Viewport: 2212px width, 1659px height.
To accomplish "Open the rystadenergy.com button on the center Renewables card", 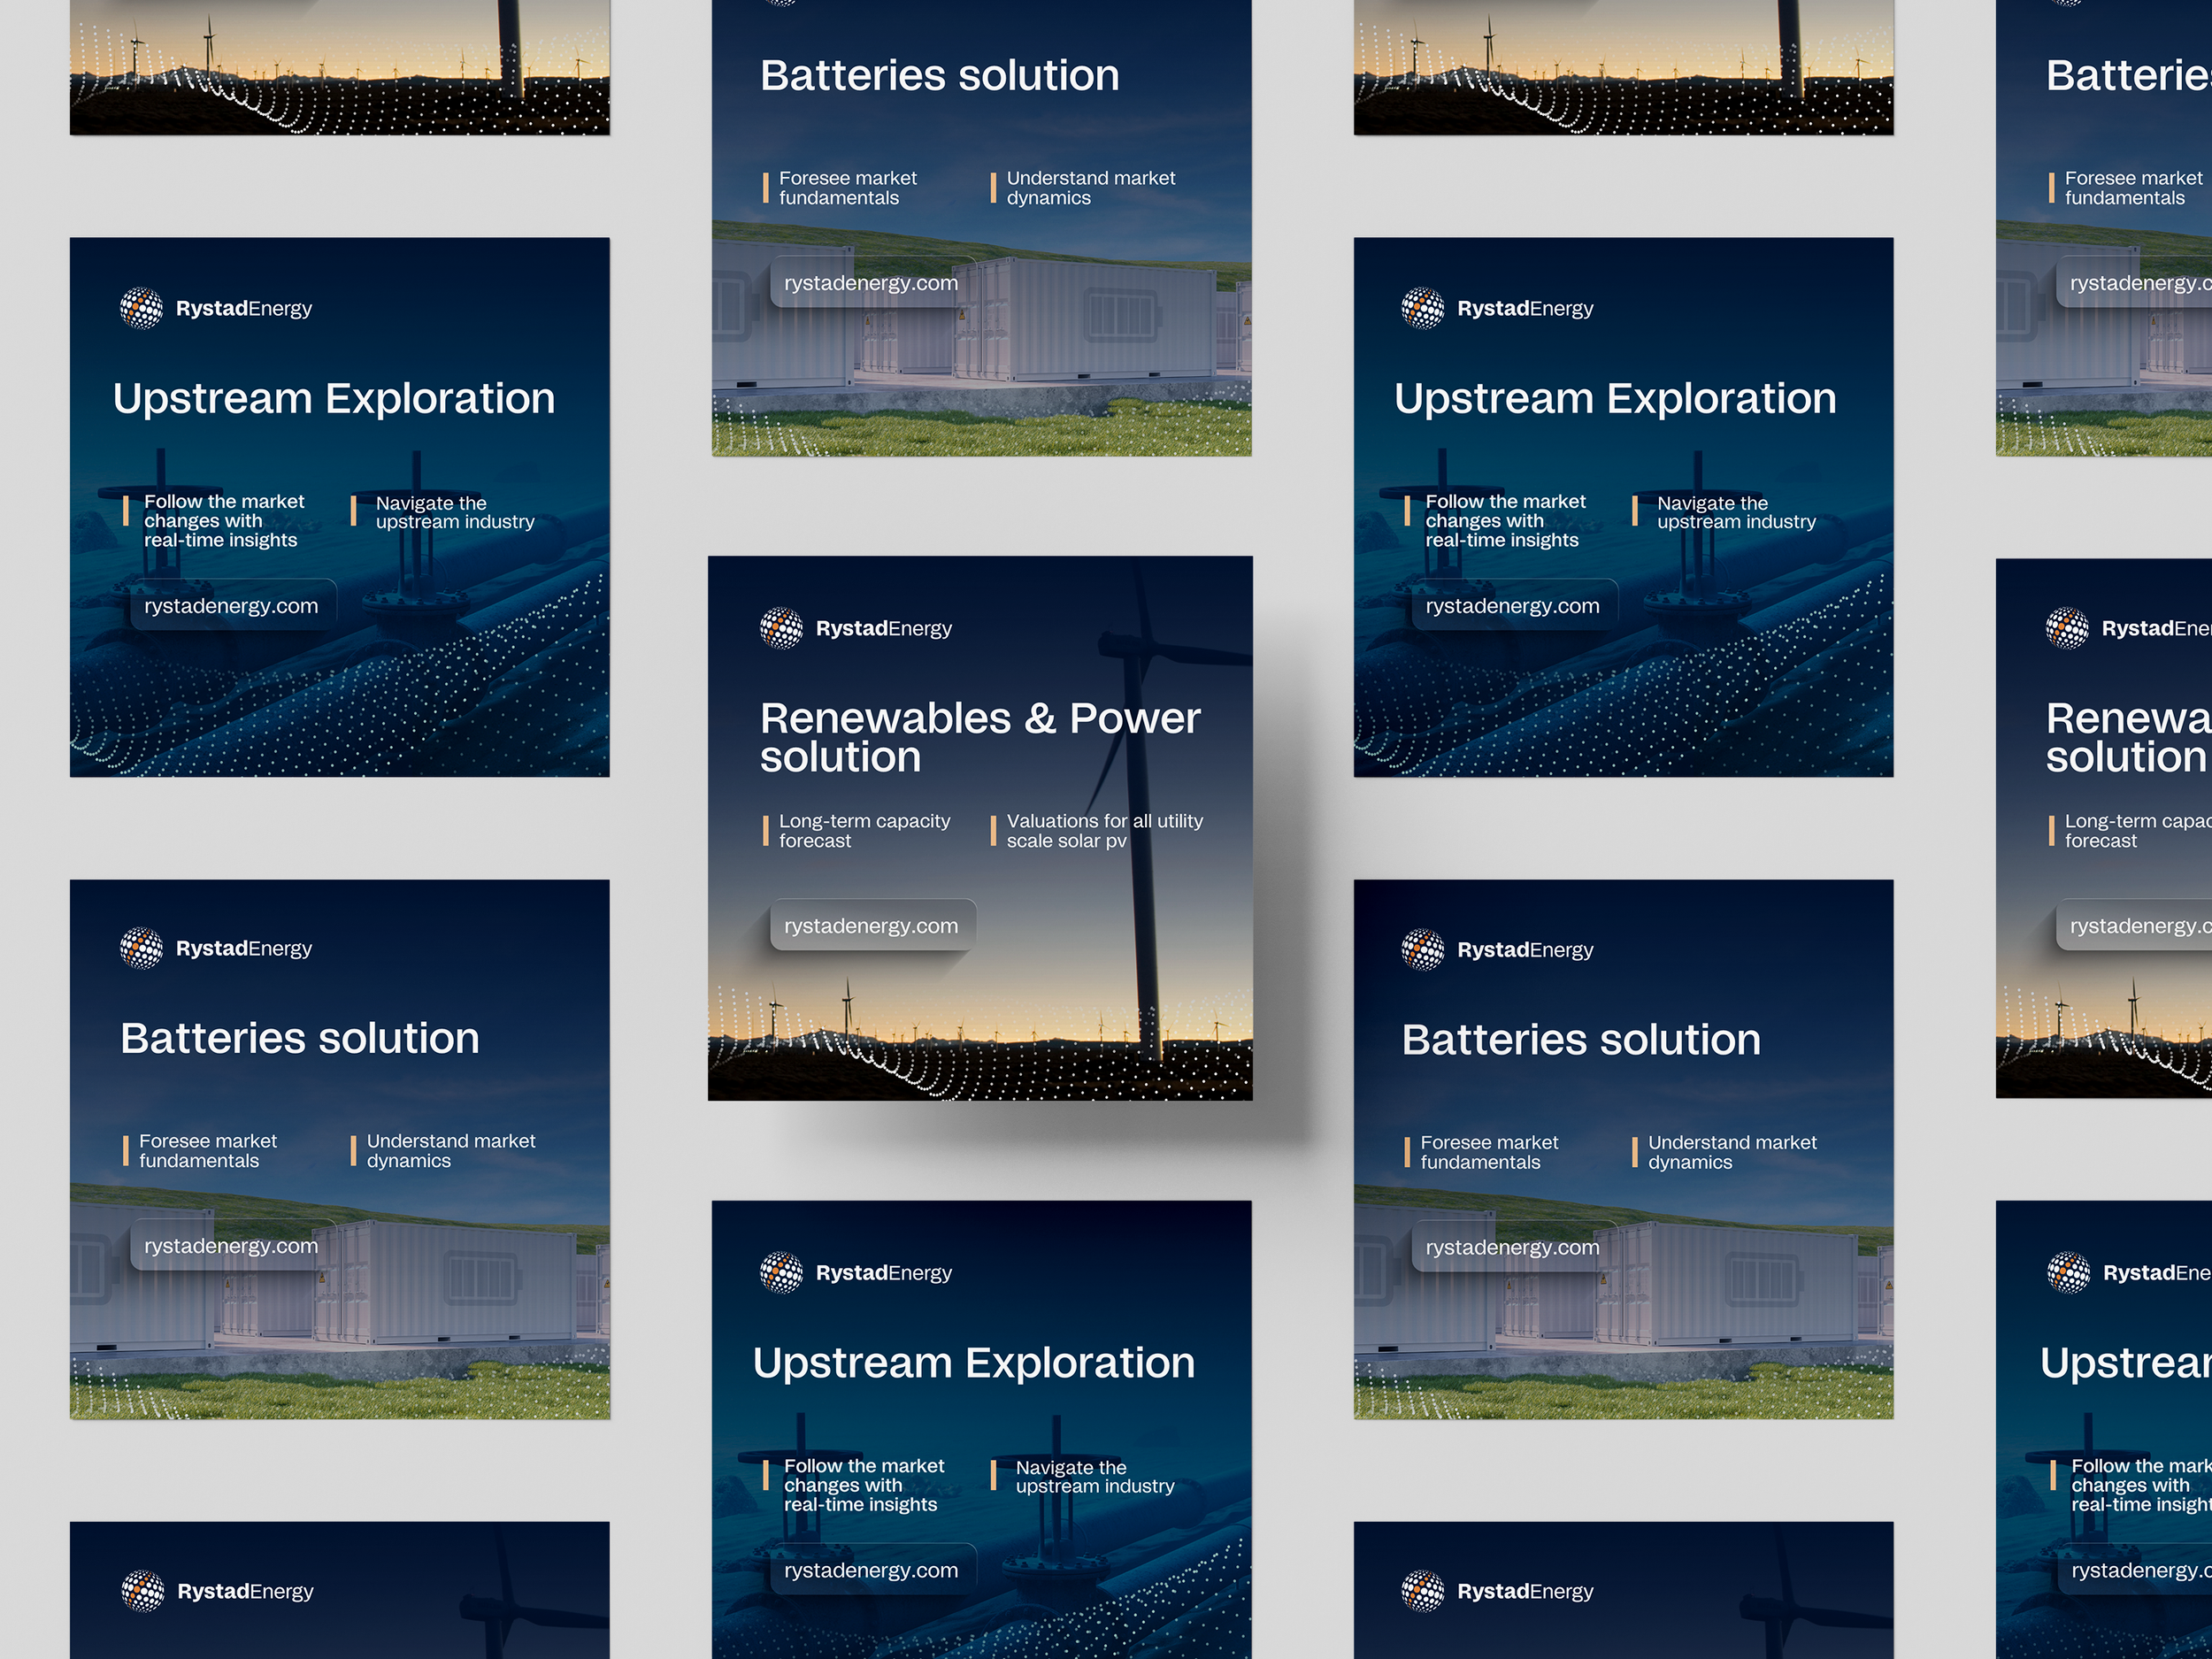I will point(872,926).
